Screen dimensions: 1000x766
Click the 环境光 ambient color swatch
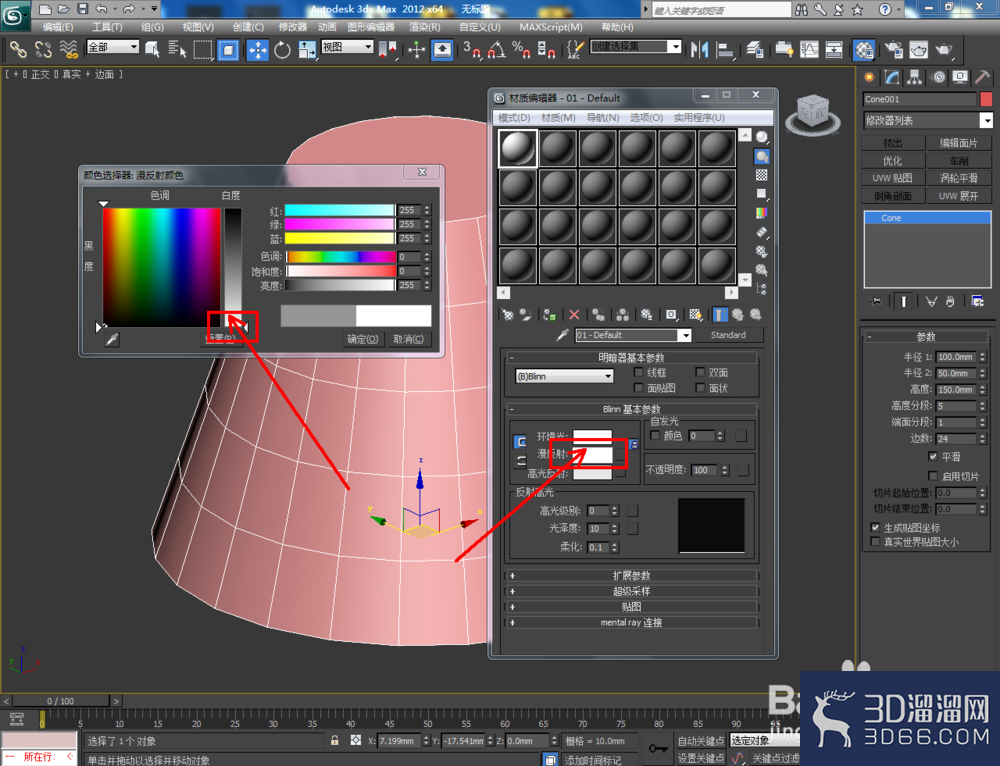(592, 436)
